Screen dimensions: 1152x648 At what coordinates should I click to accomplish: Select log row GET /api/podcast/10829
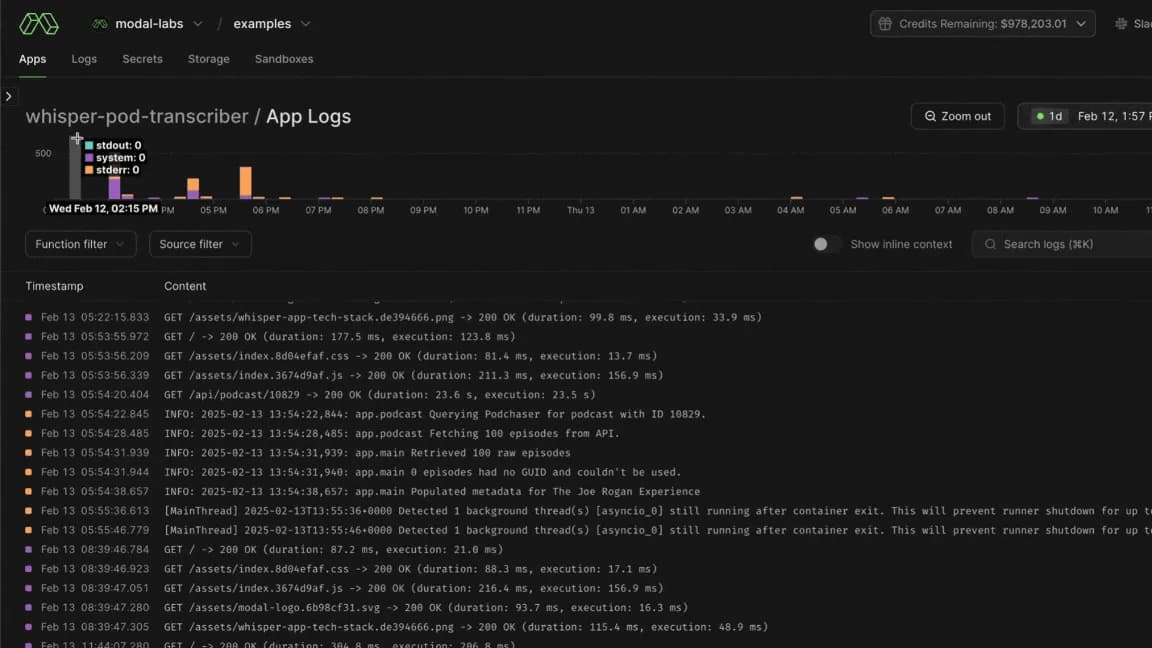pyautogui.click(x=576, y=395)
